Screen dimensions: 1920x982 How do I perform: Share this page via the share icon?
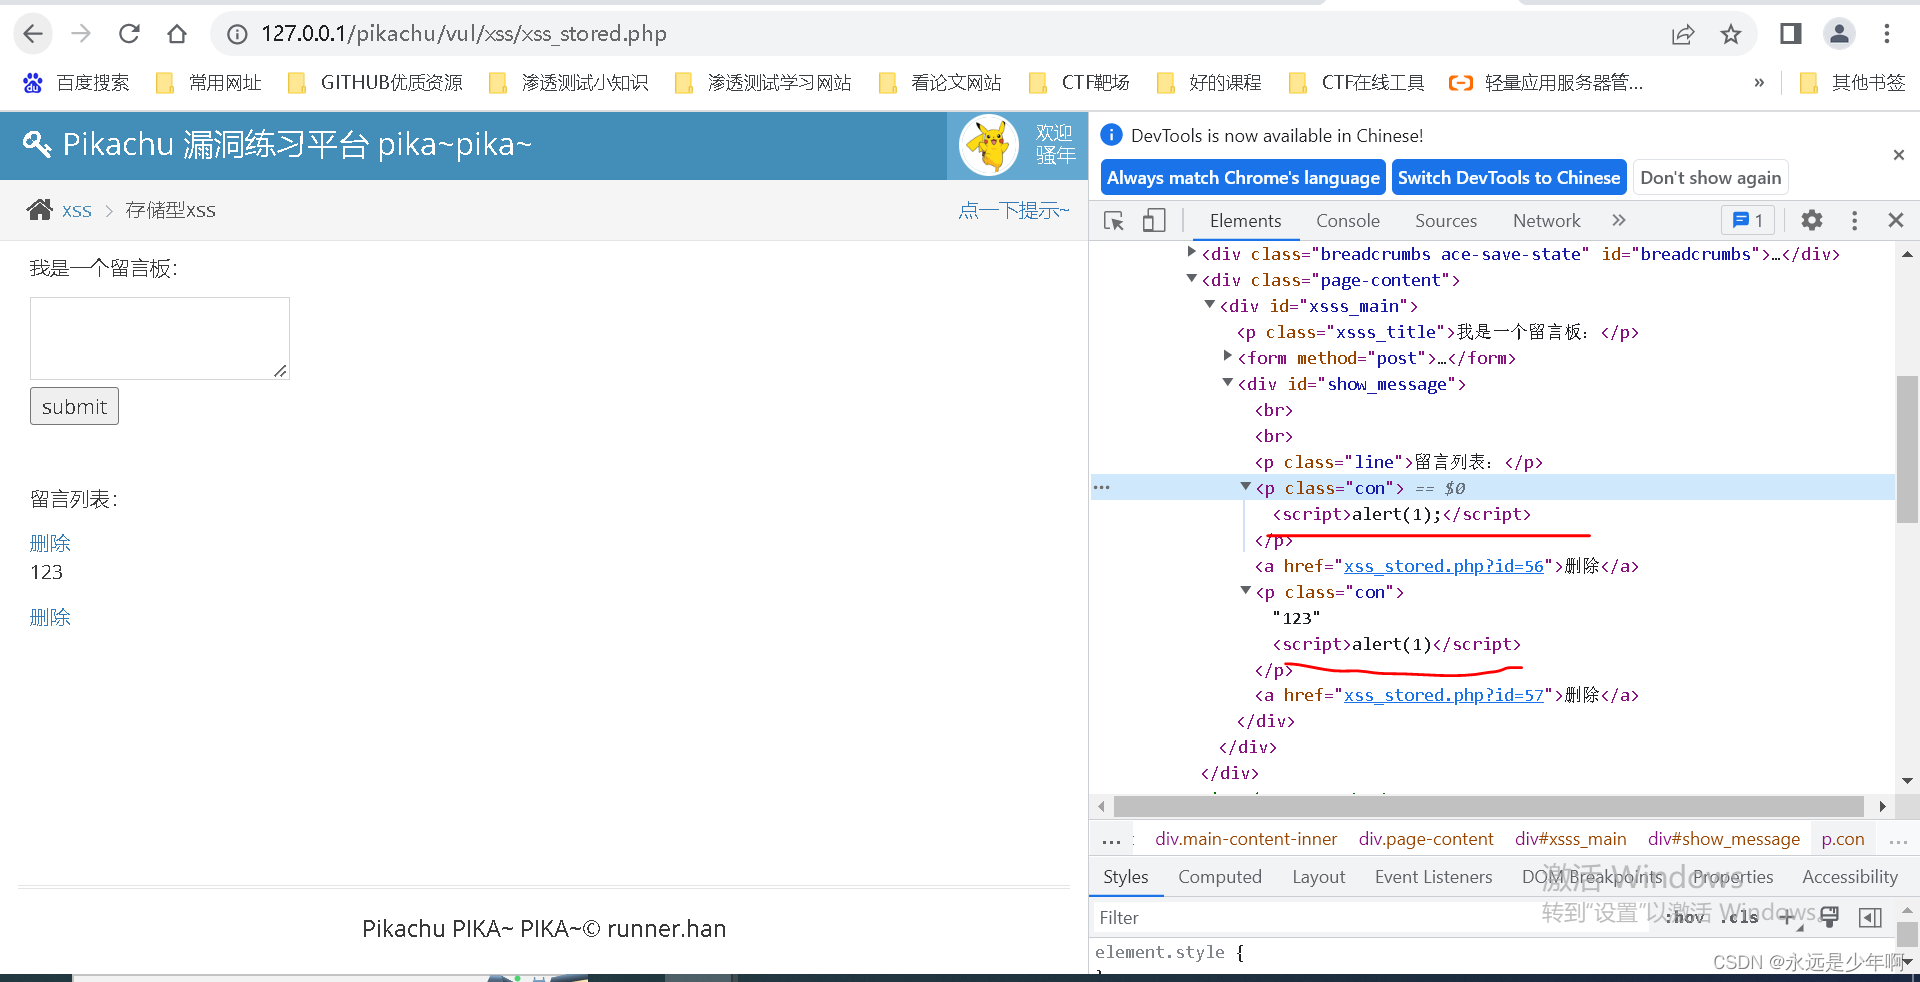coord(1683,34)
